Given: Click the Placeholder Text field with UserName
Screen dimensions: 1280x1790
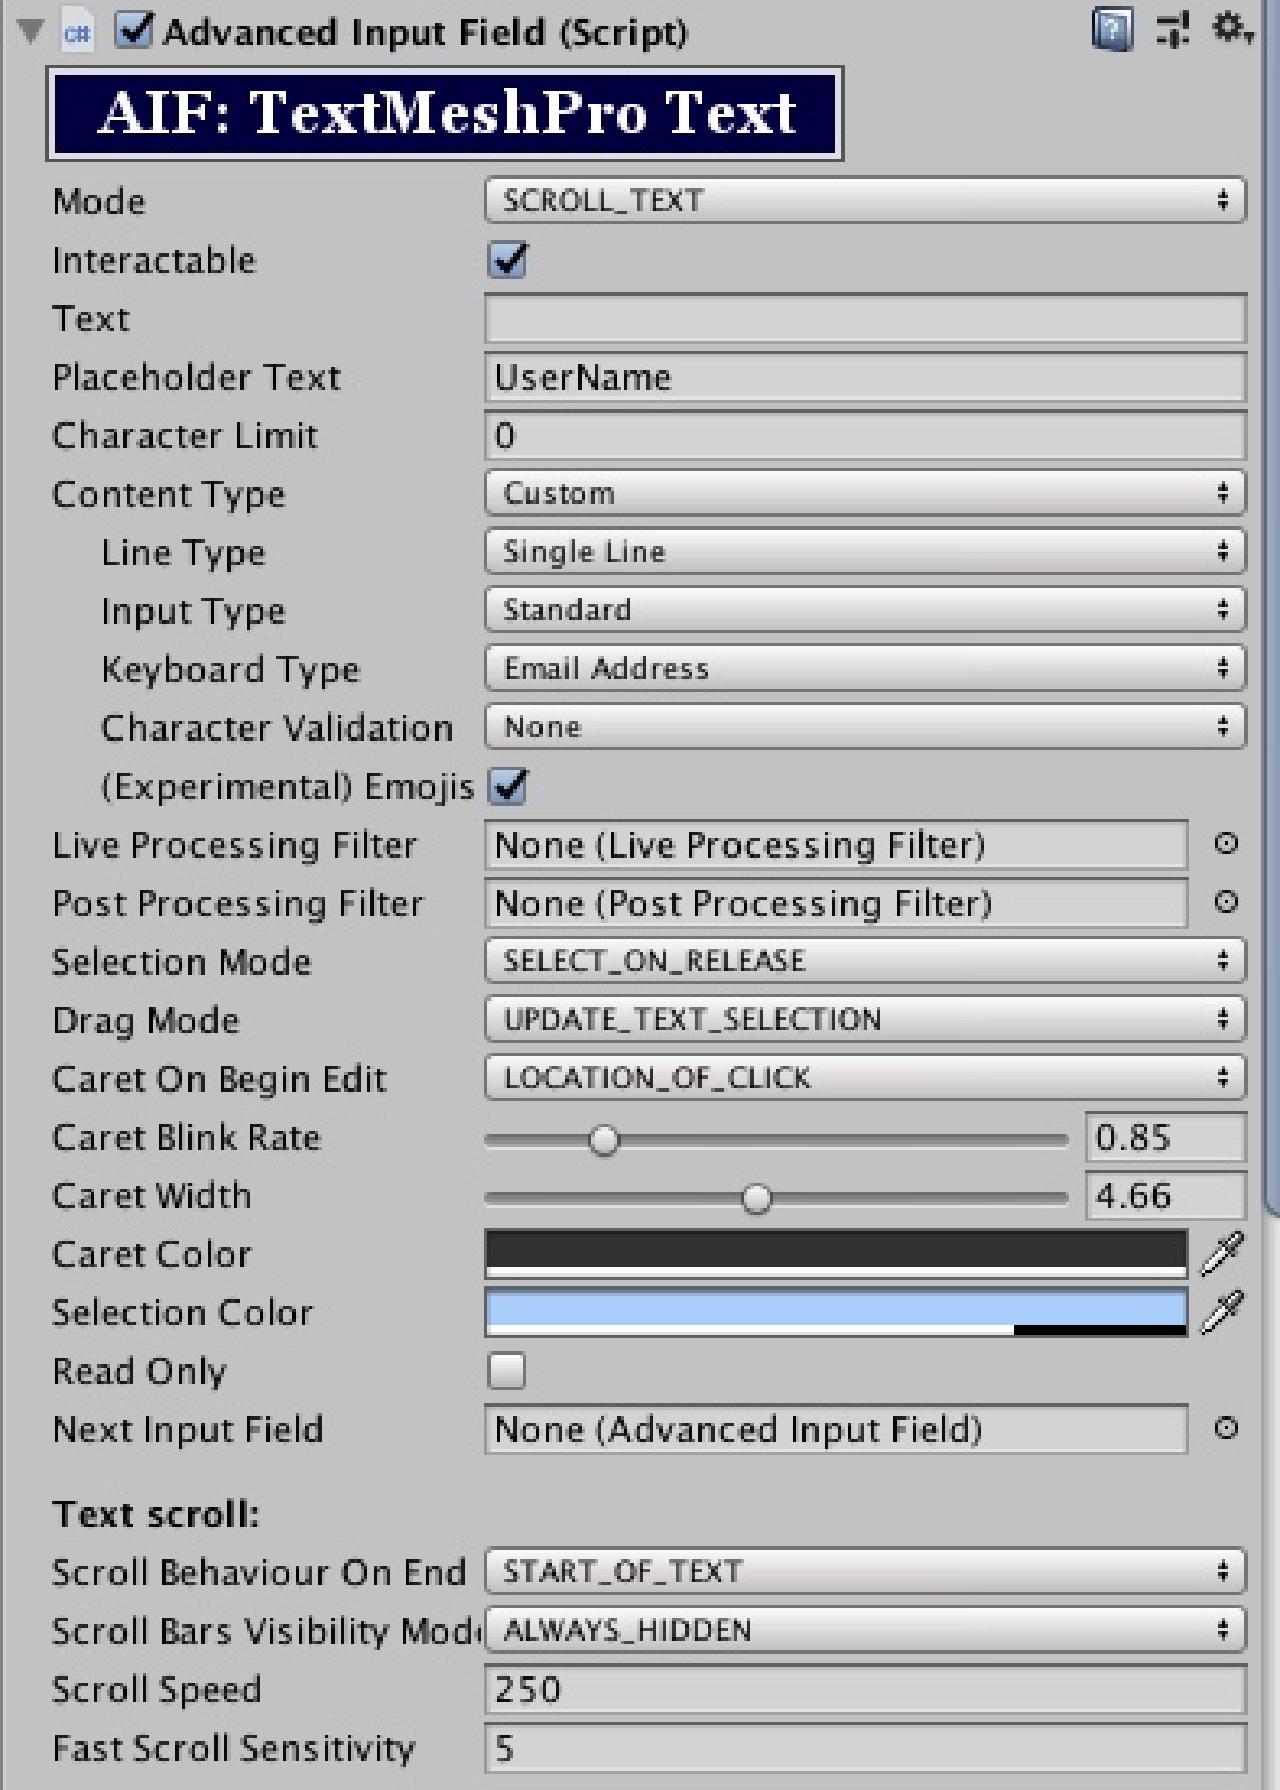Looking at the screenshot, I should coord(865,377).
